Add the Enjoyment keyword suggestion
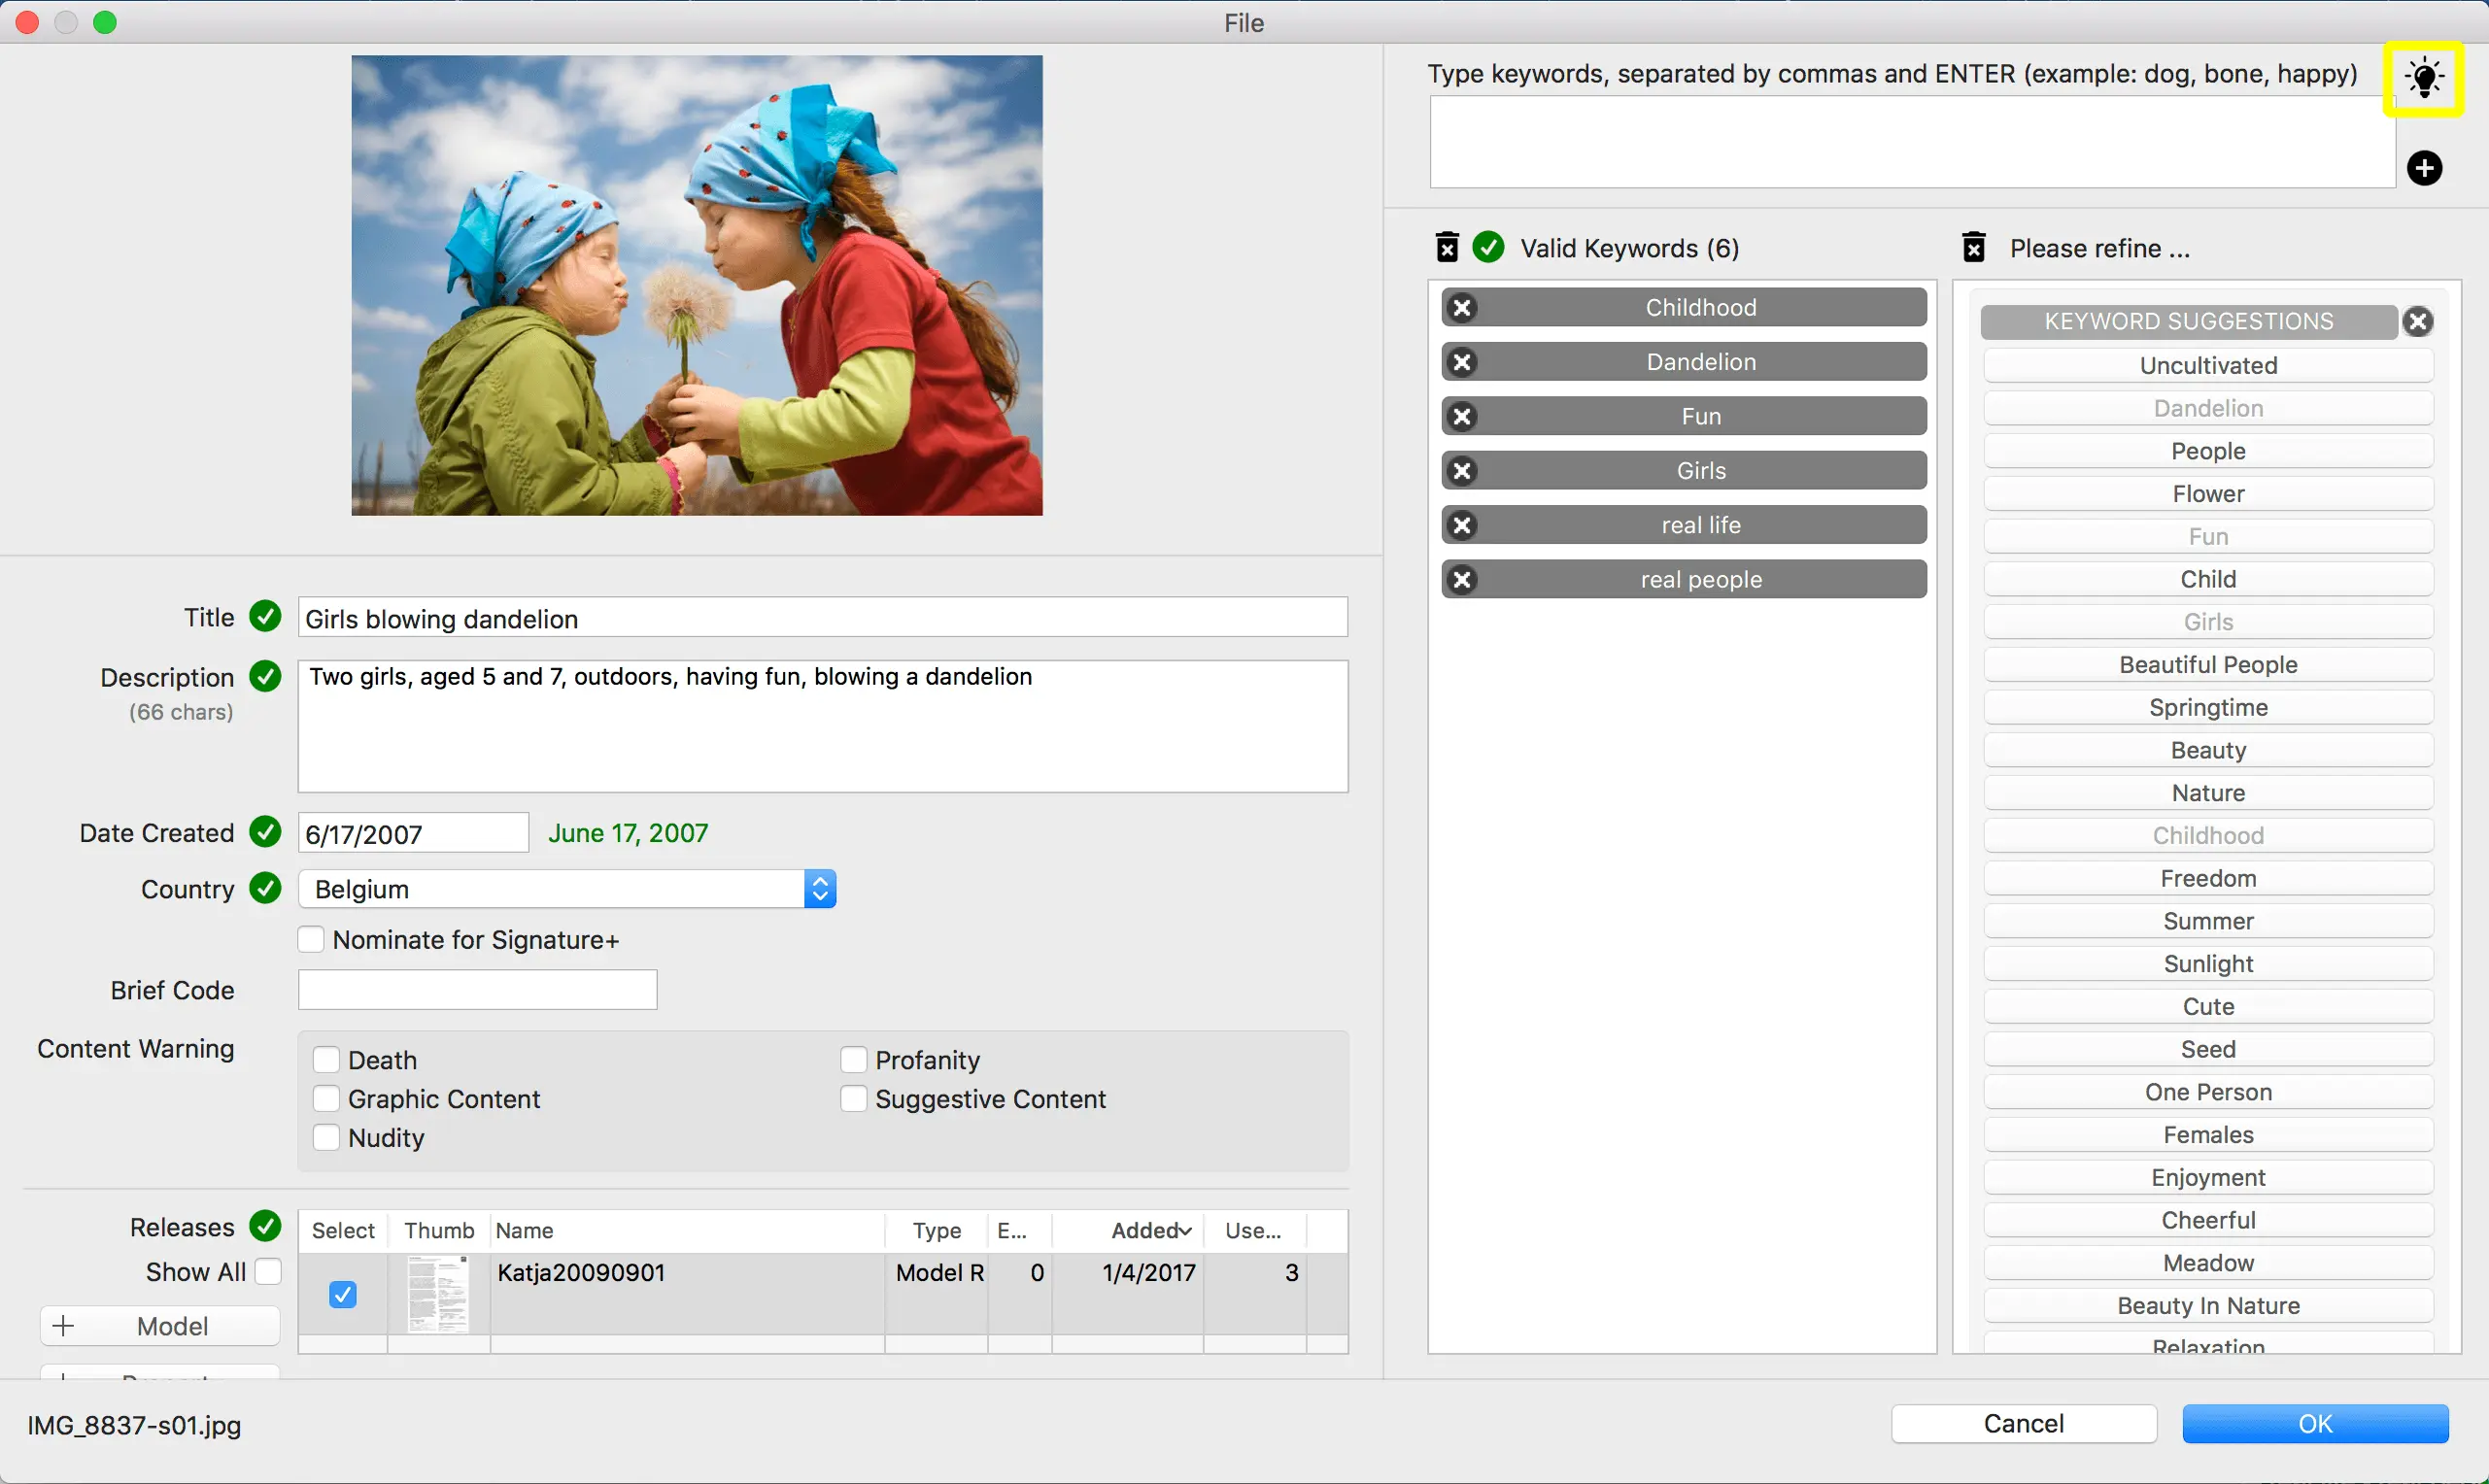Image resolution: width=2489 pixels, height=1484 pixels. click(2208, 1177)
